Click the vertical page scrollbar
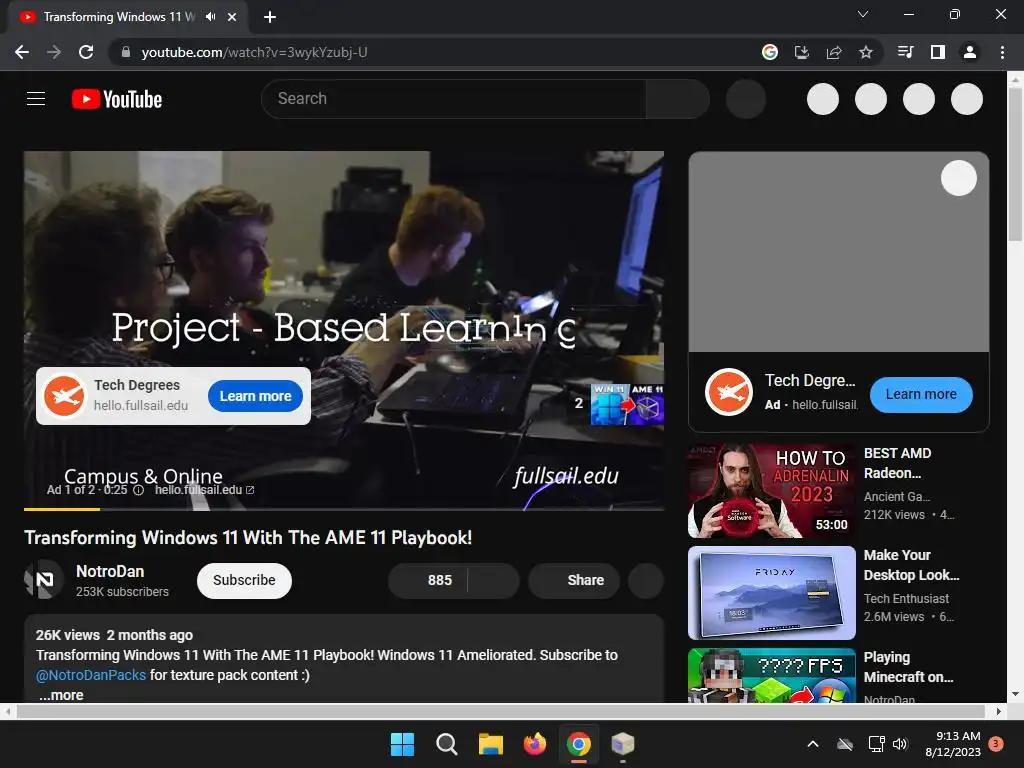 pos(1015,163)
